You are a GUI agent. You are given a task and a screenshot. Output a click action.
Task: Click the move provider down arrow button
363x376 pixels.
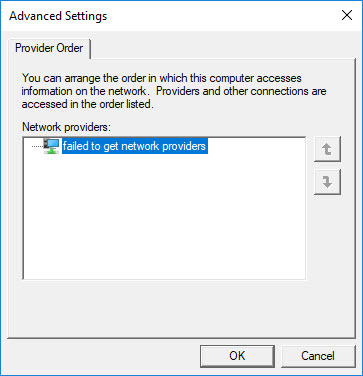[x=327, y=182]
